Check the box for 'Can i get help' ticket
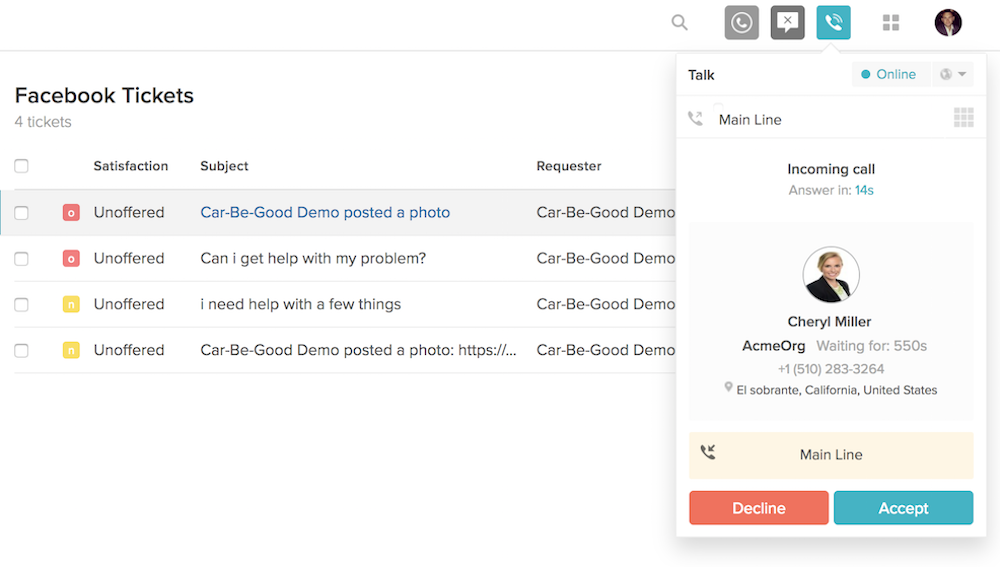Viewport: 1000px width, 567px height. [x=22, y=259]
